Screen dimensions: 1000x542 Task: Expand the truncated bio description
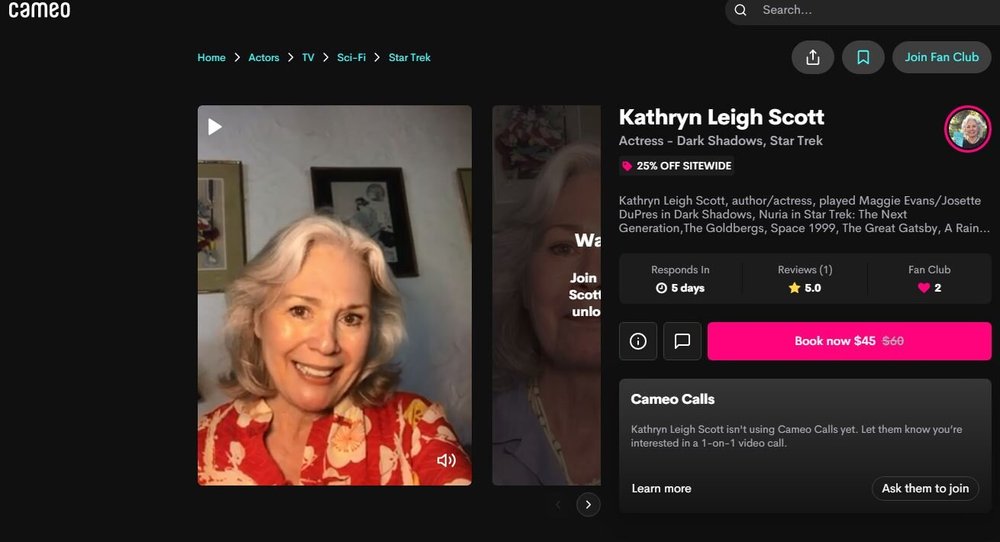[x=804, y=214]
